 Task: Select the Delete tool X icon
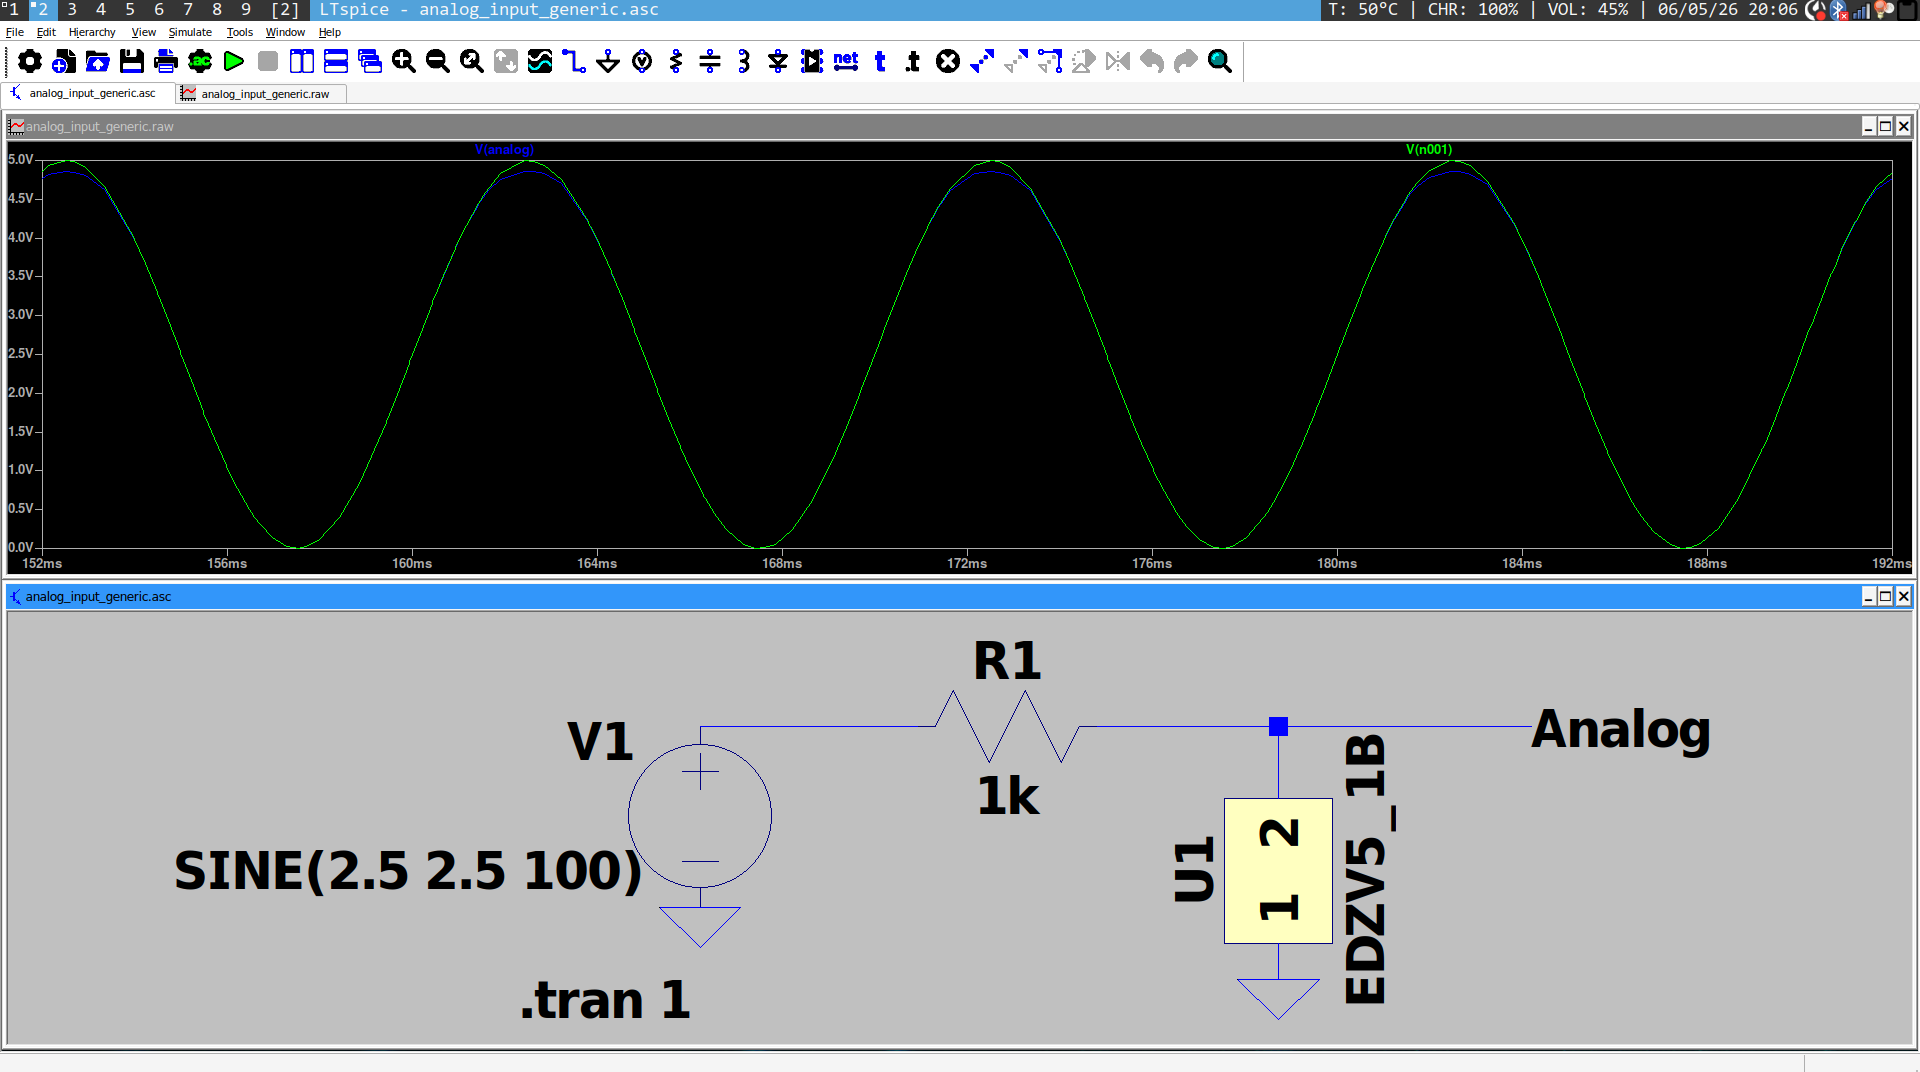pyautogui.click(x=948, y=61)
